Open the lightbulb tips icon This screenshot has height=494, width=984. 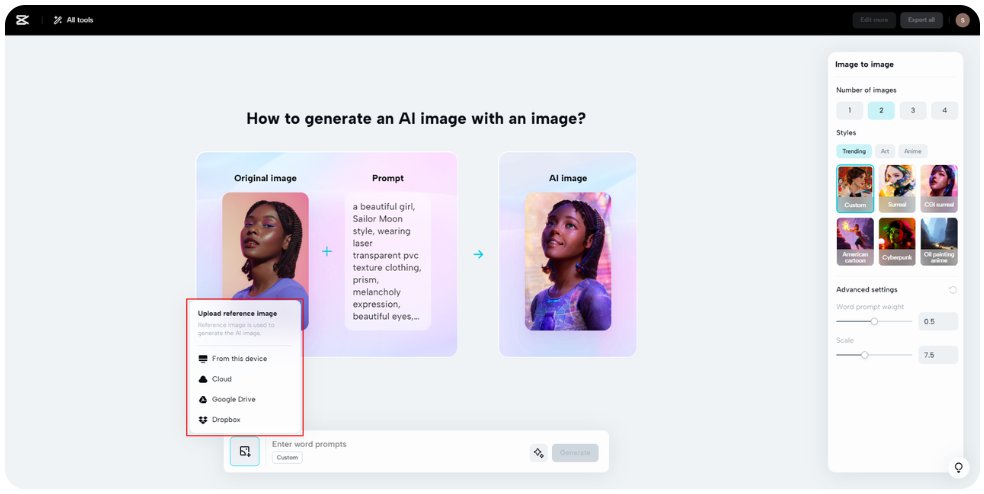tap(958, 468)
